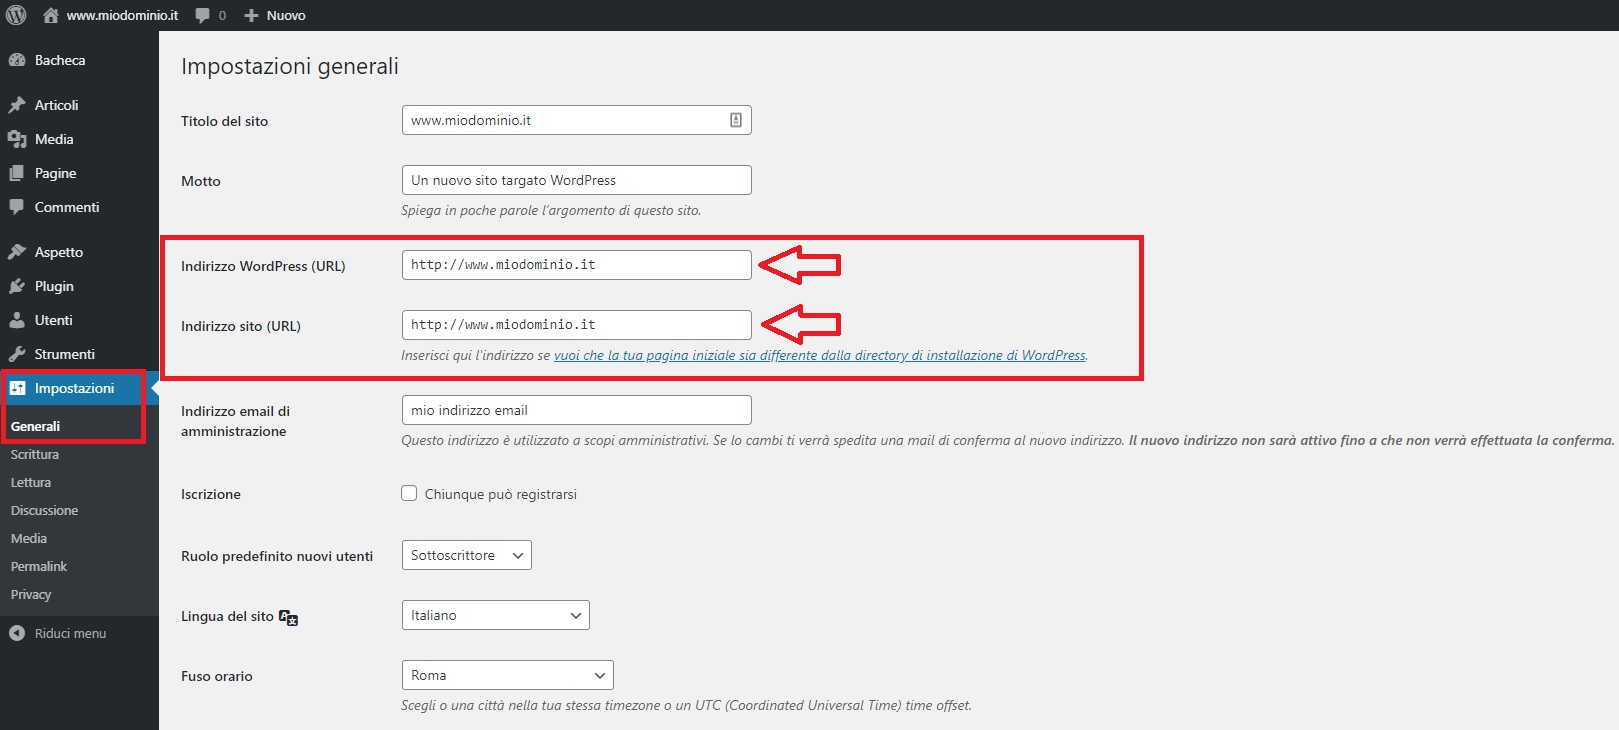The height and width of the screenshot is (730, 1619).
Task: Go to Media settings submenu
Action: [29, 538]
